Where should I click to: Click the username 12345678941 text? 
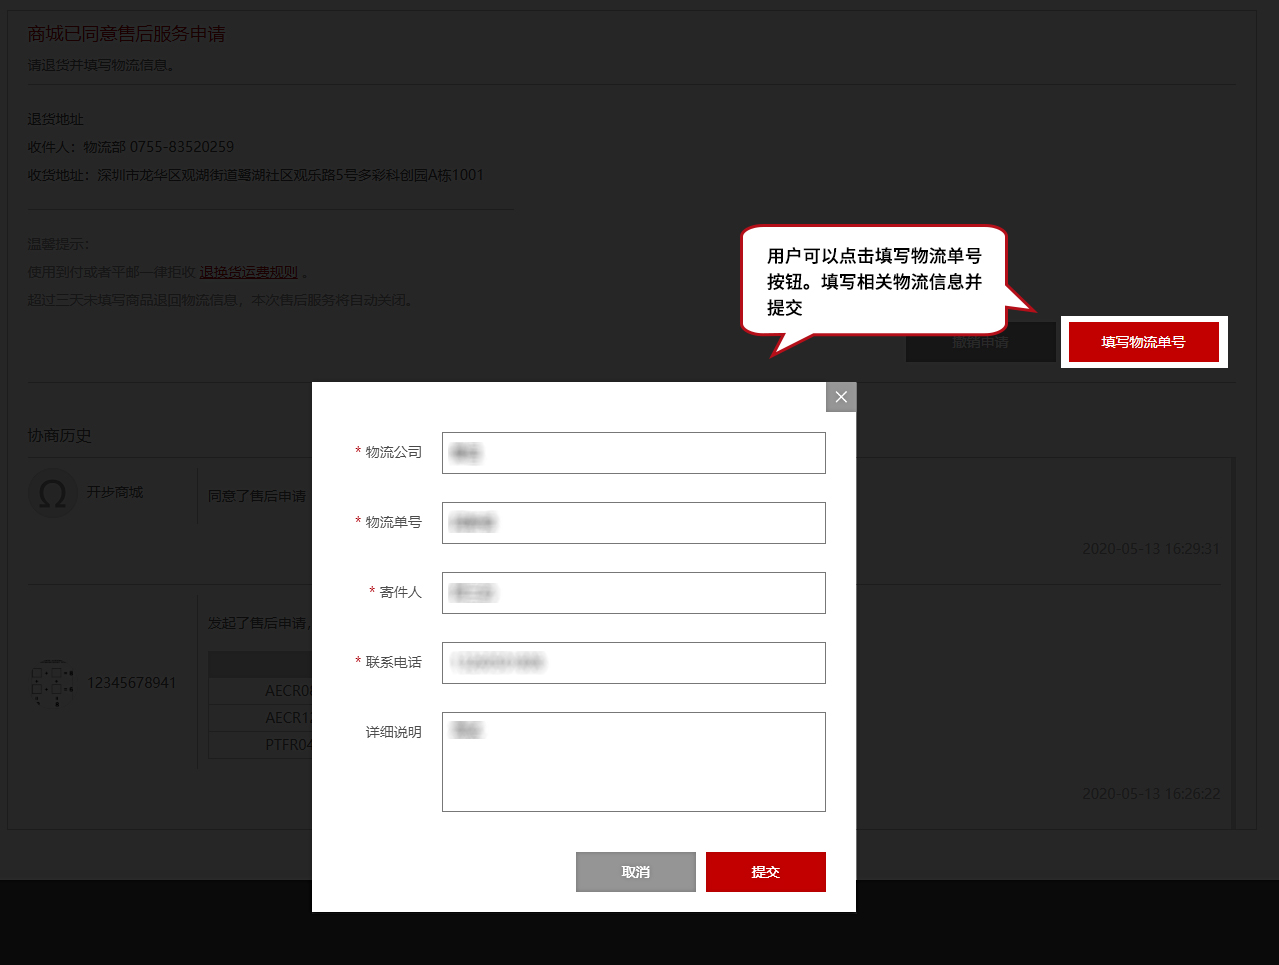131,683
